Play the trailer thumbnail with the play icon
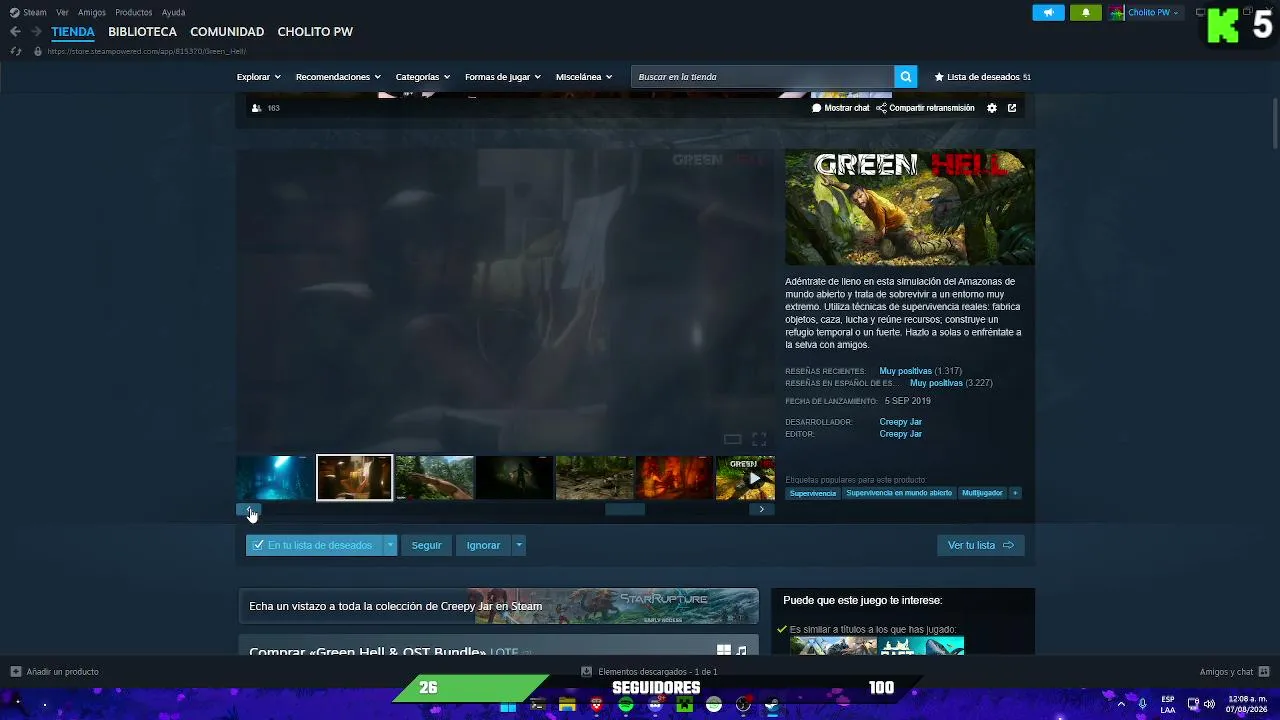 (745, 478)
